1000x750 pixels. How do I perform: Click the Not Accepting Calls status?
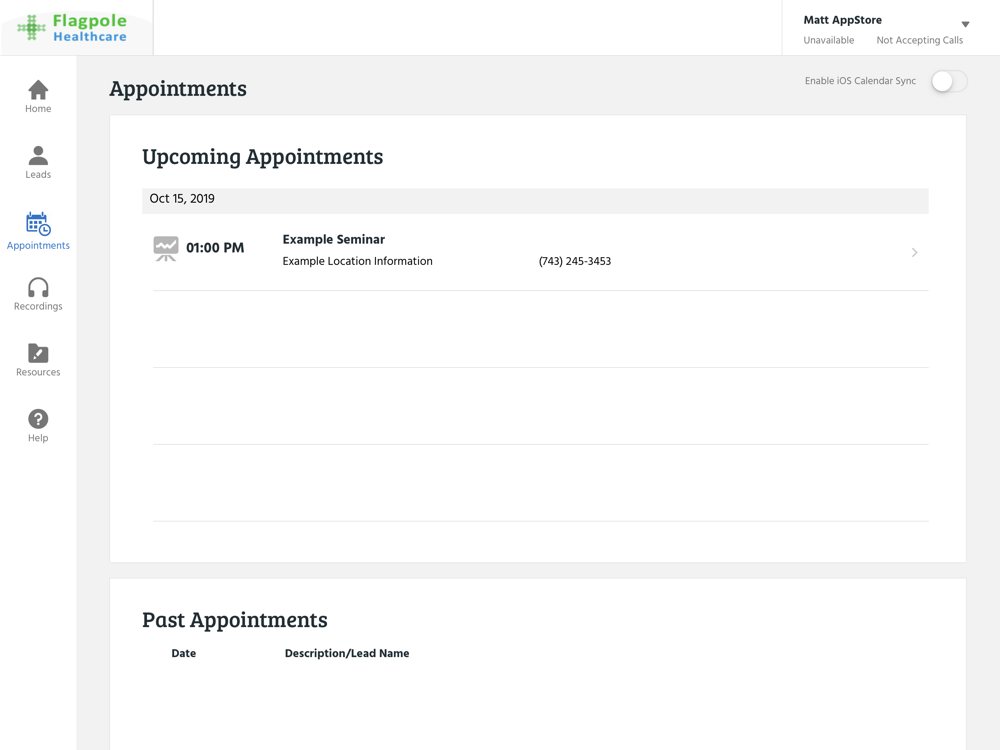[920, 40]
